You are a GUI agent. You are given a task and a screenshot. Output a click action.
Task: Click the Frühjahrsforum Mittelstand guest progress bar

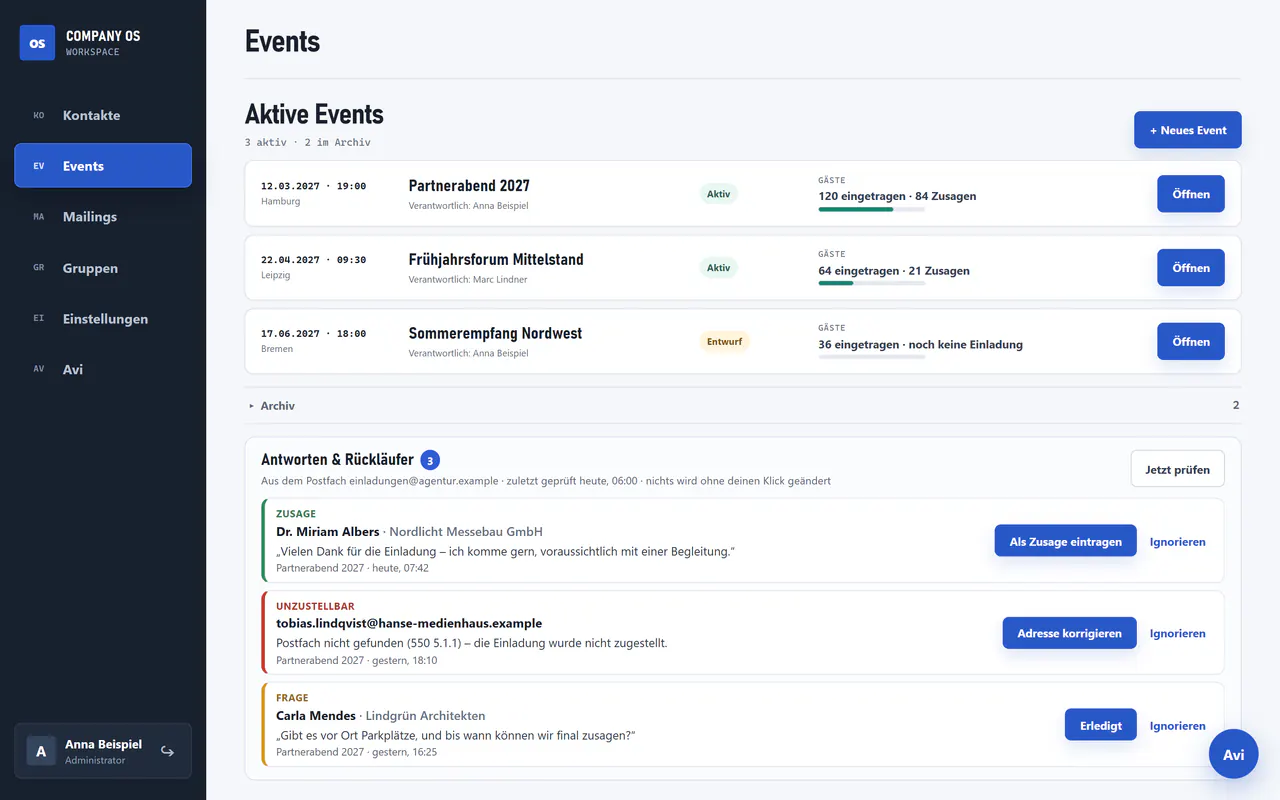click(x=872, y=283)
